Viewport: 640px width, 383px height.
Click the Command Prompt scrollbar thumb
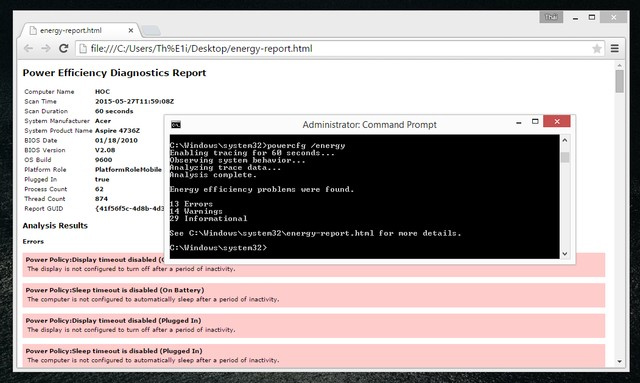click(565, 157)
